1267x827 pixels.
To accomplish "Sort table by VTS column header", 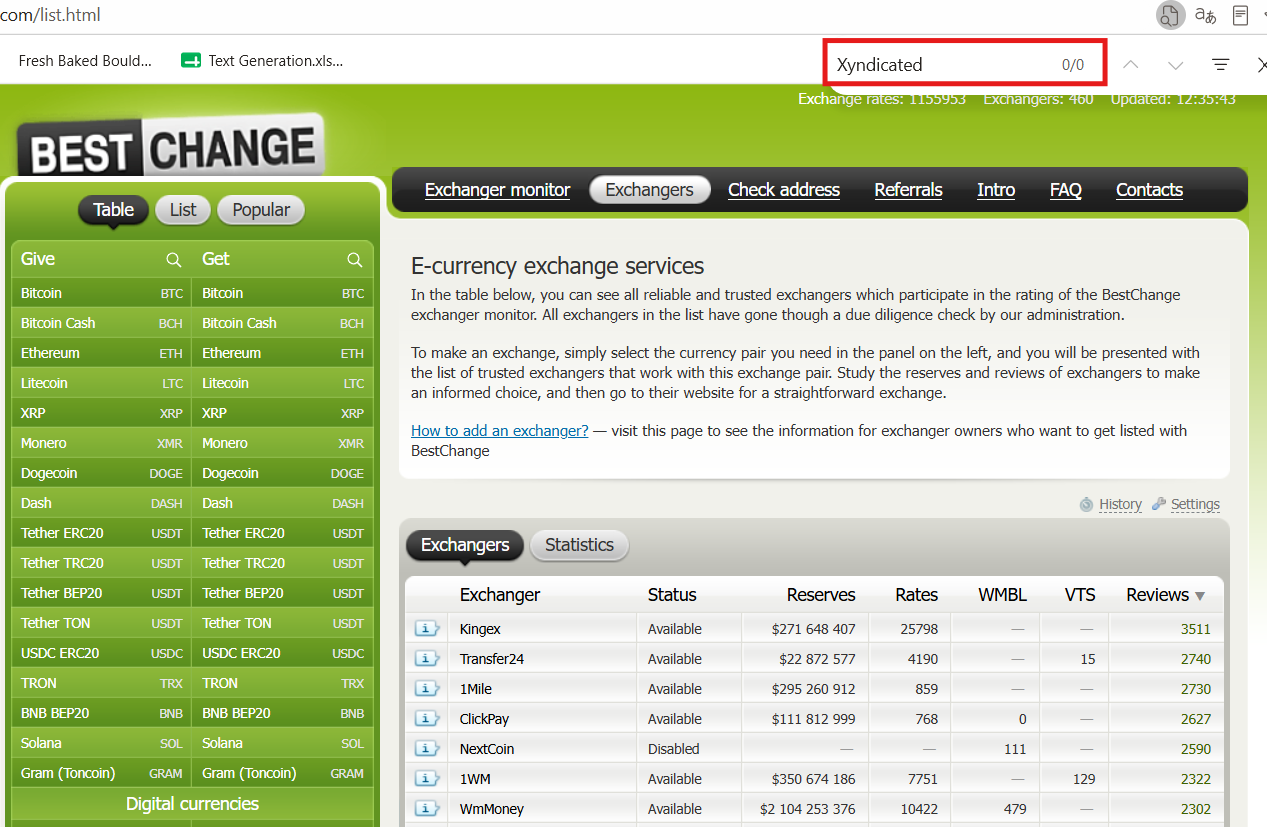I will pos(1080,595).
